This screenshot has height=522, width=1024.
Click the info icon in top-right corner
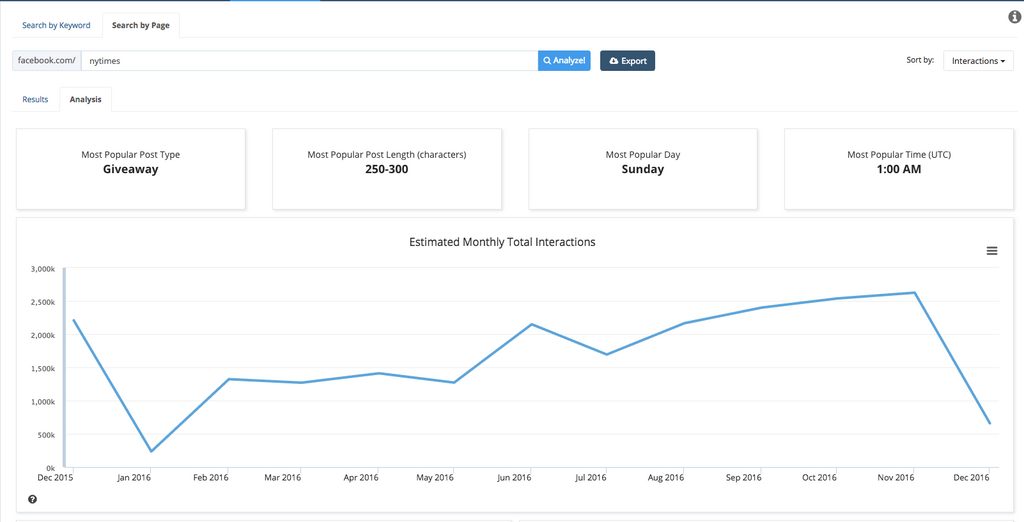pos(1014,17)
